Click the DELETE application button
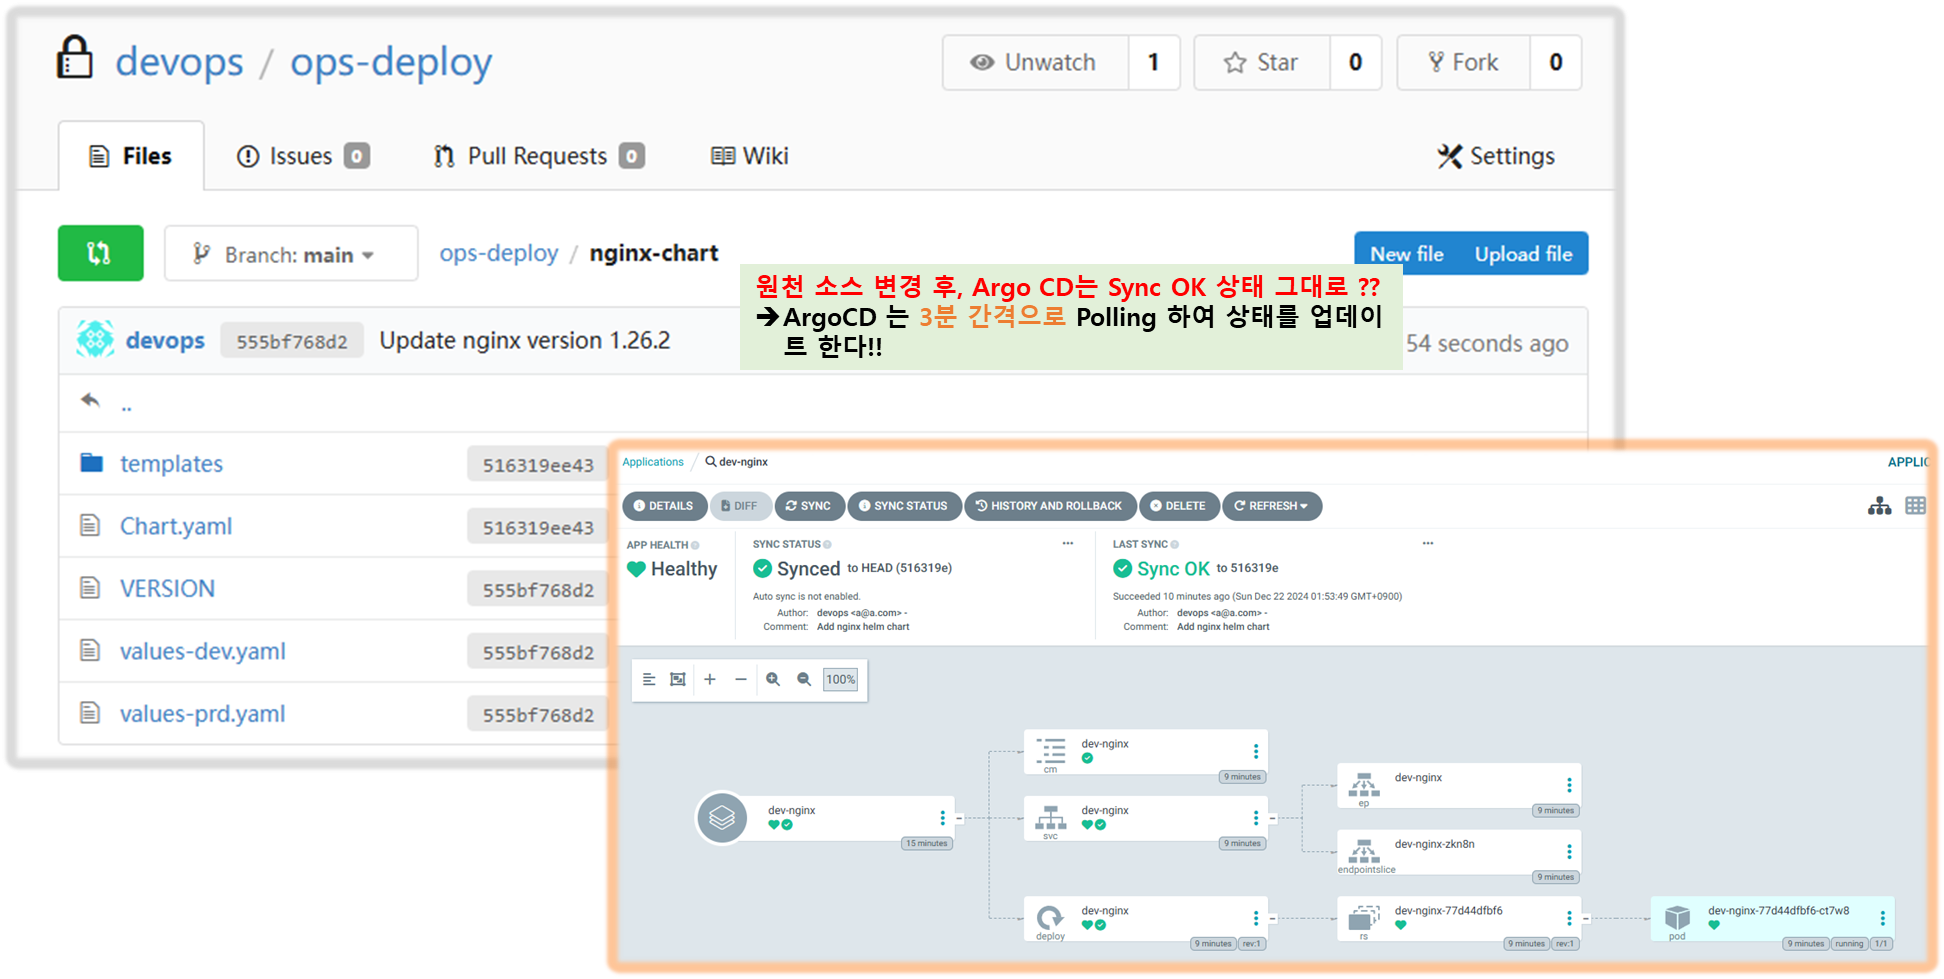 (1179, 506)
